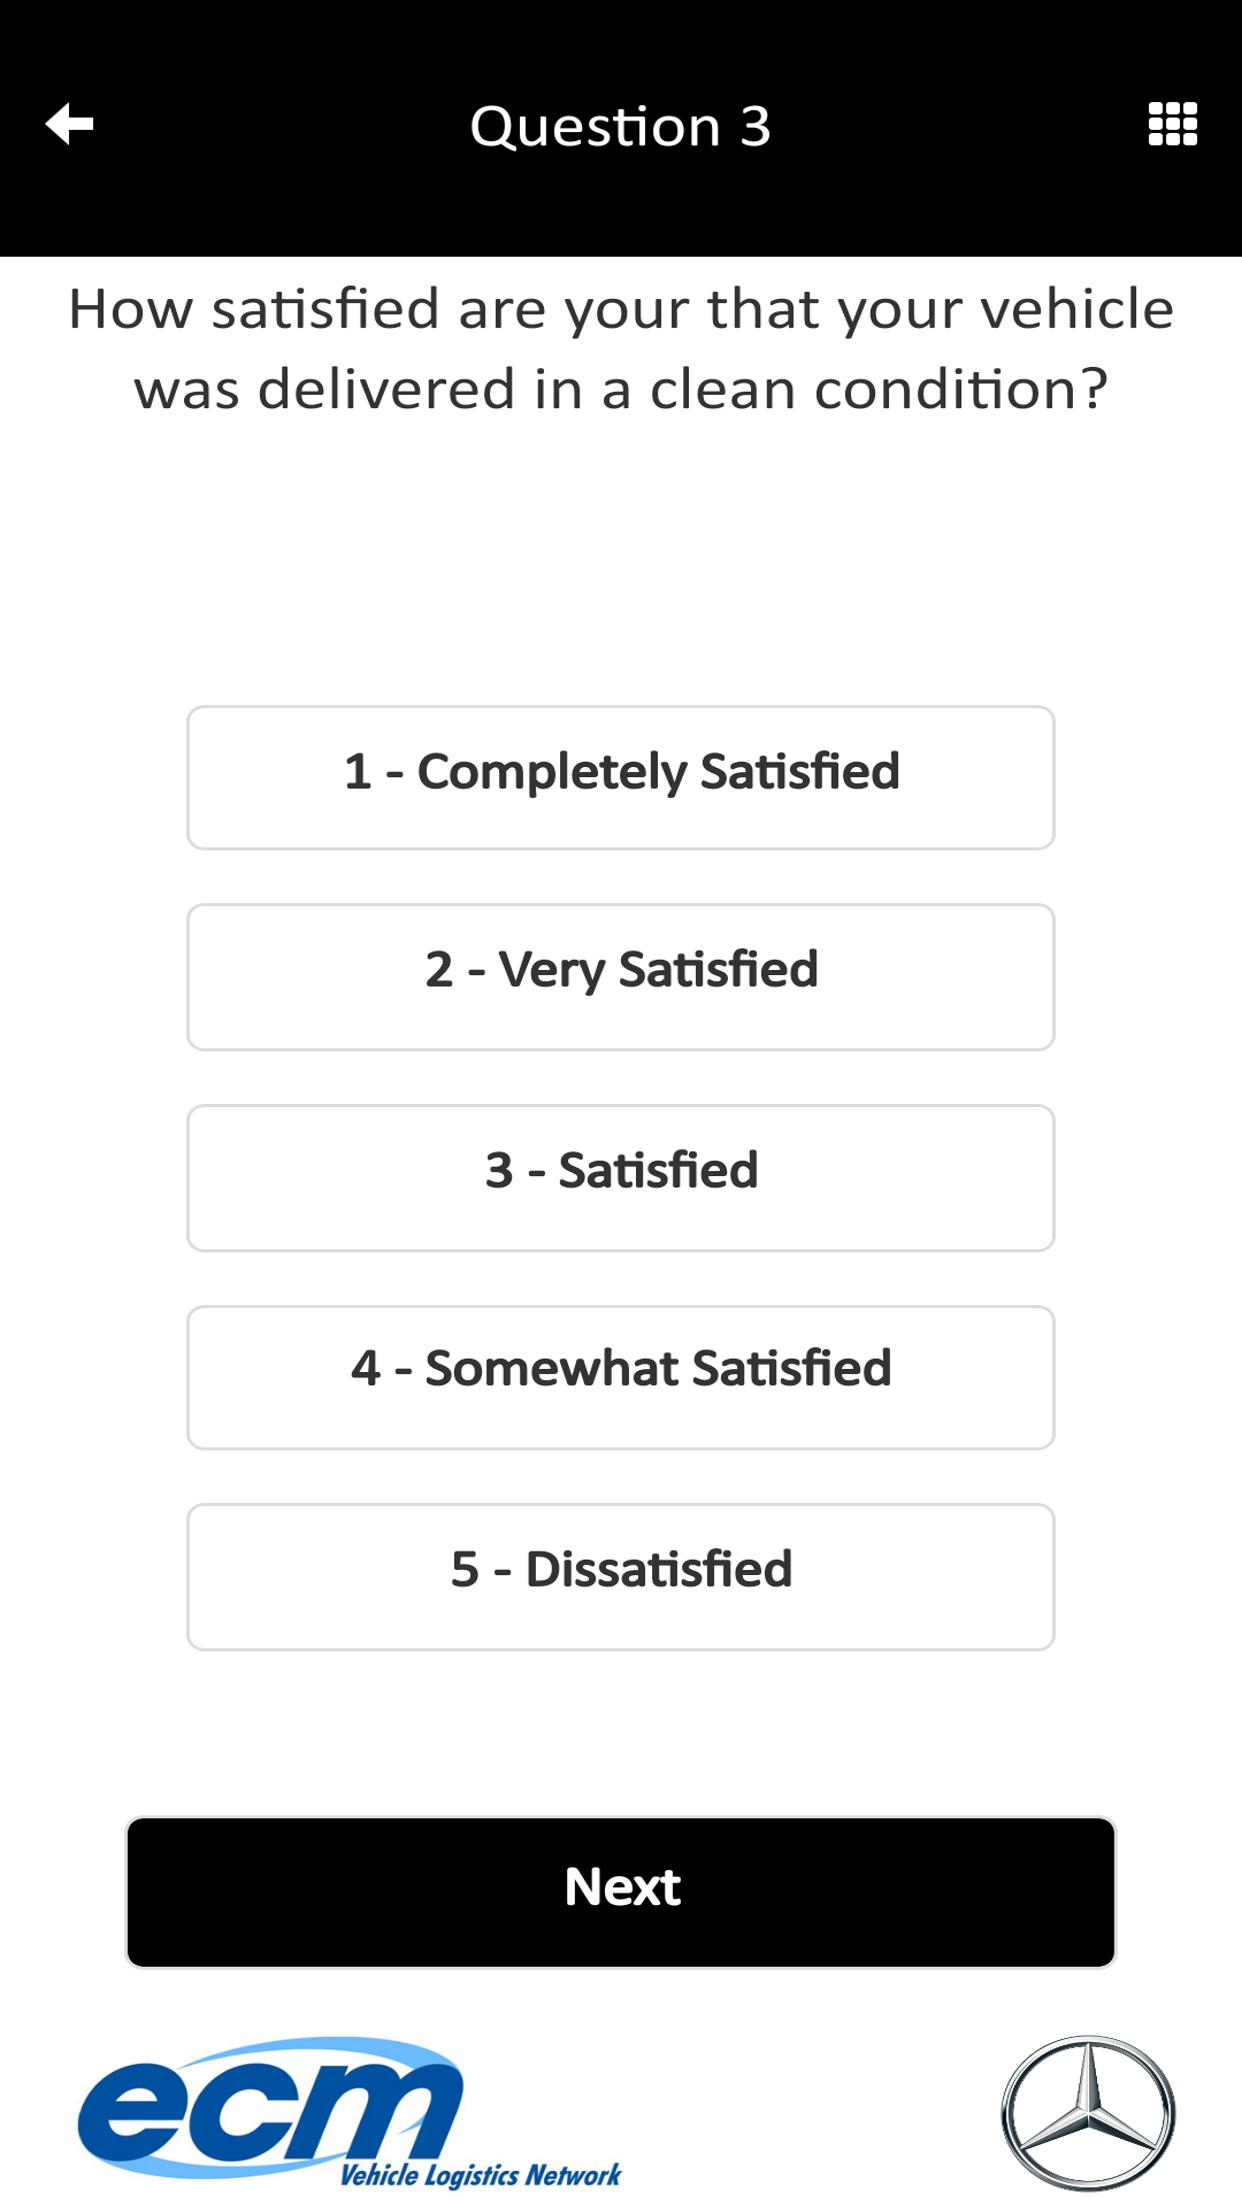This screenshot has width=1242, height=2208.
Task: Click the Question 3 header title
Action: pos(621,126)
